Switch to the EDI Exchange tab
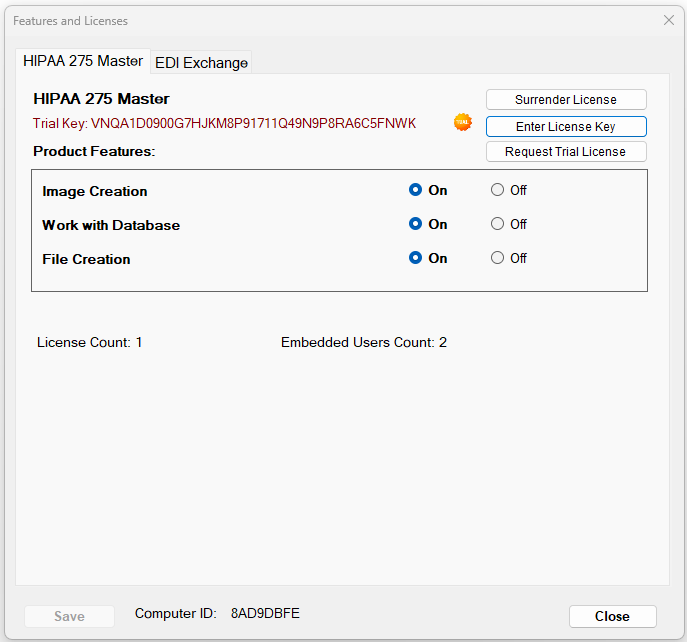This screenshot has width=687, height=642. click(201, 63)
